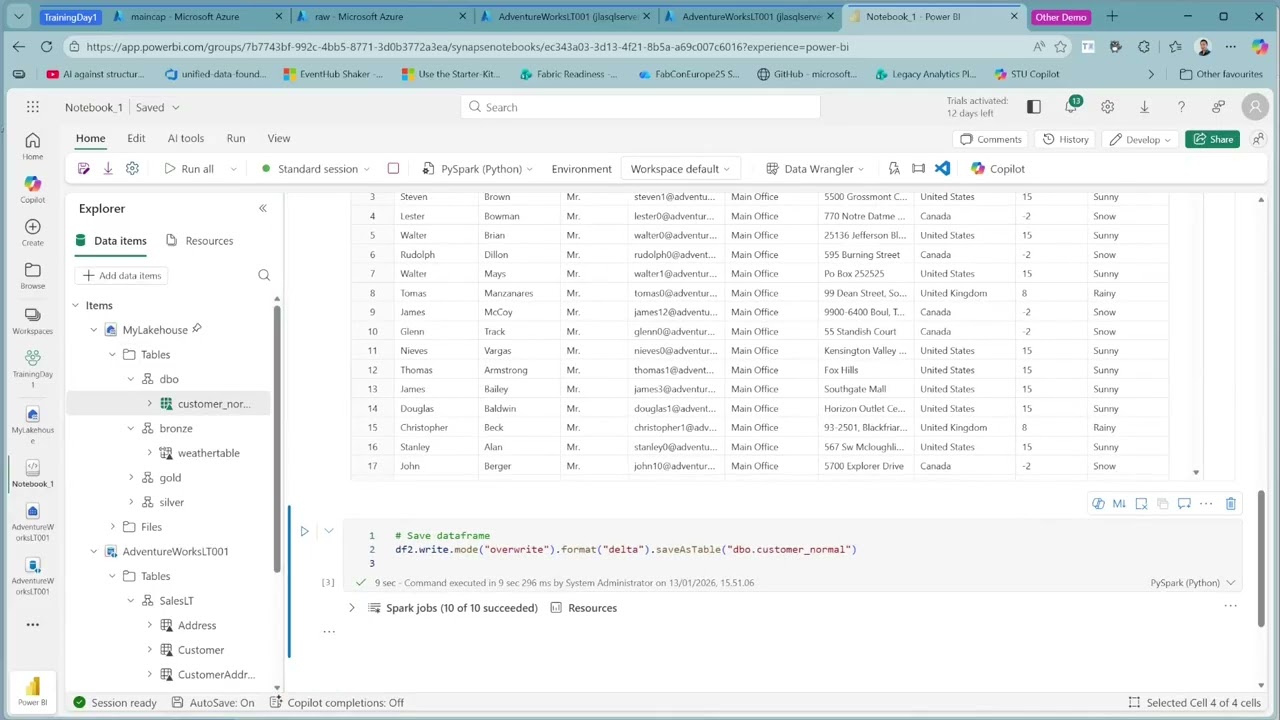Image resolution: width=1280 pixels, height=720 pixels.
Task: Expand the silver schema node
Action: click(x=131, y=502)
